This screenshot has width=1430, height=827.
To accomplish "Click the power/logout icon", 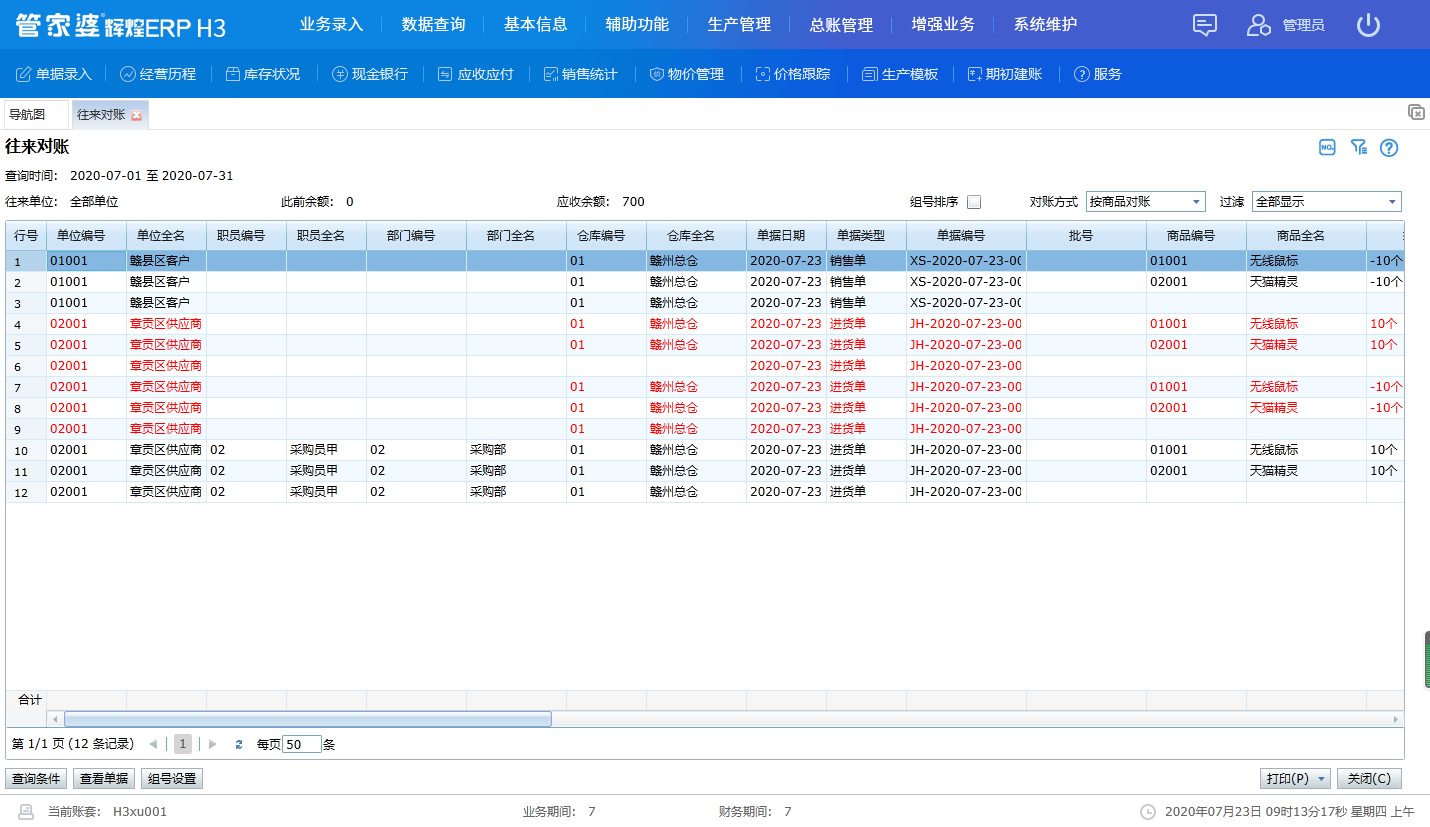I will pos(1368,25).
